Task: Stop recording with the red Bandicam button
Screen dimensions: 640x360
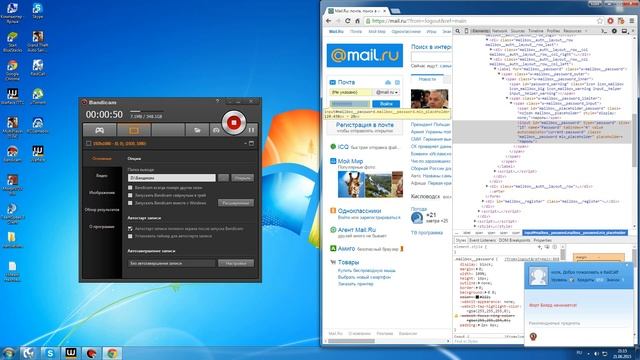Action: 233,122
